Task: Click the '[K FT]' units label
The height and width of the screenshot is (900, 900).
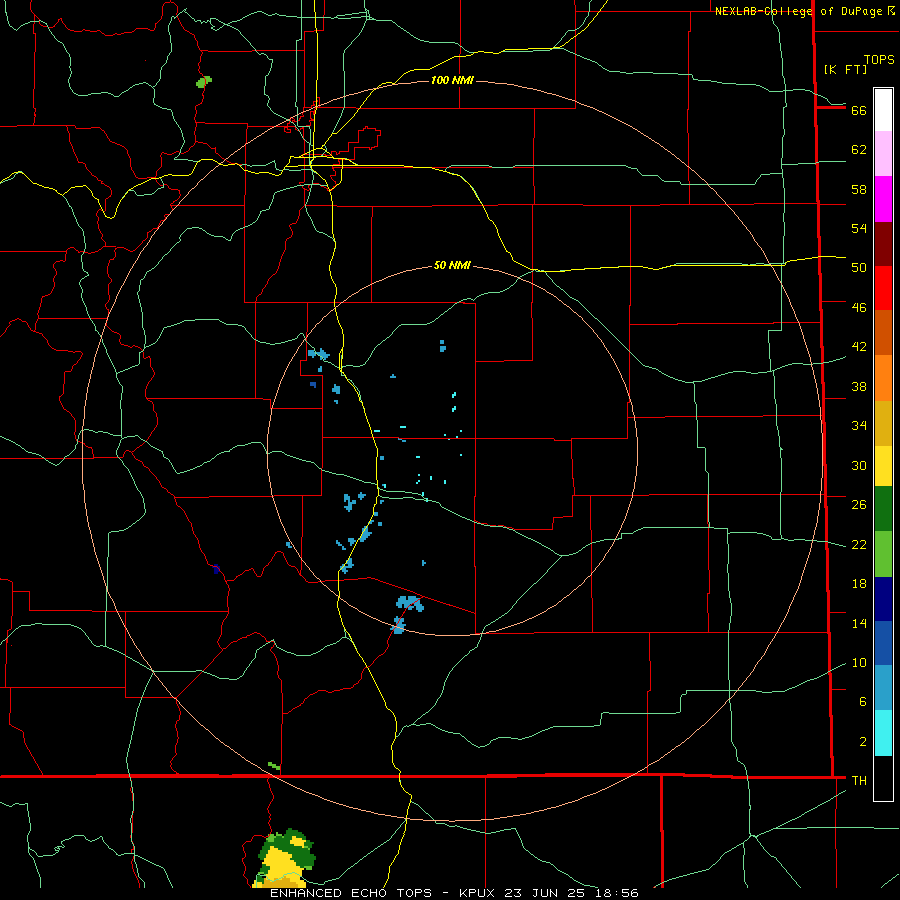Action: click(845, 69)
